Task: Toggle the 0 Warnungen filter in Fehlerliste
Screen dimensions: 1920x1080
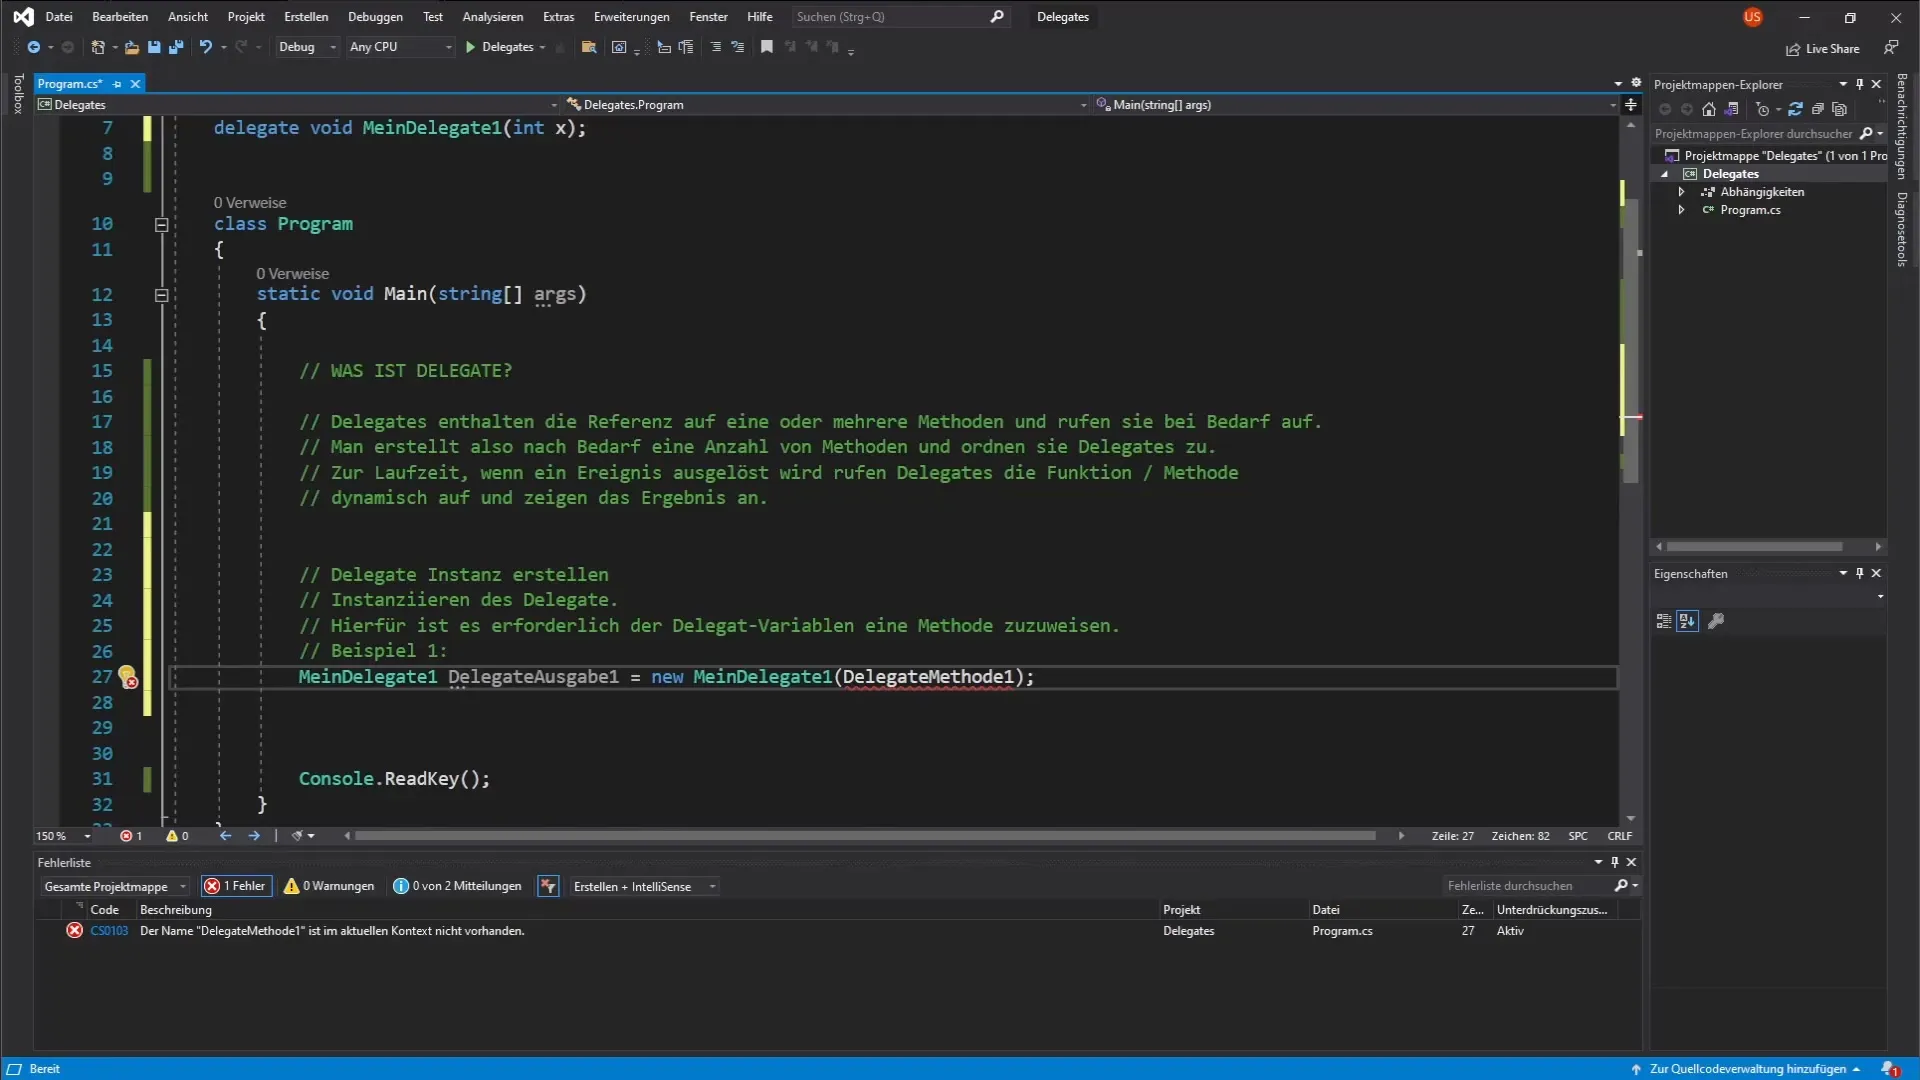Action: 329,886
